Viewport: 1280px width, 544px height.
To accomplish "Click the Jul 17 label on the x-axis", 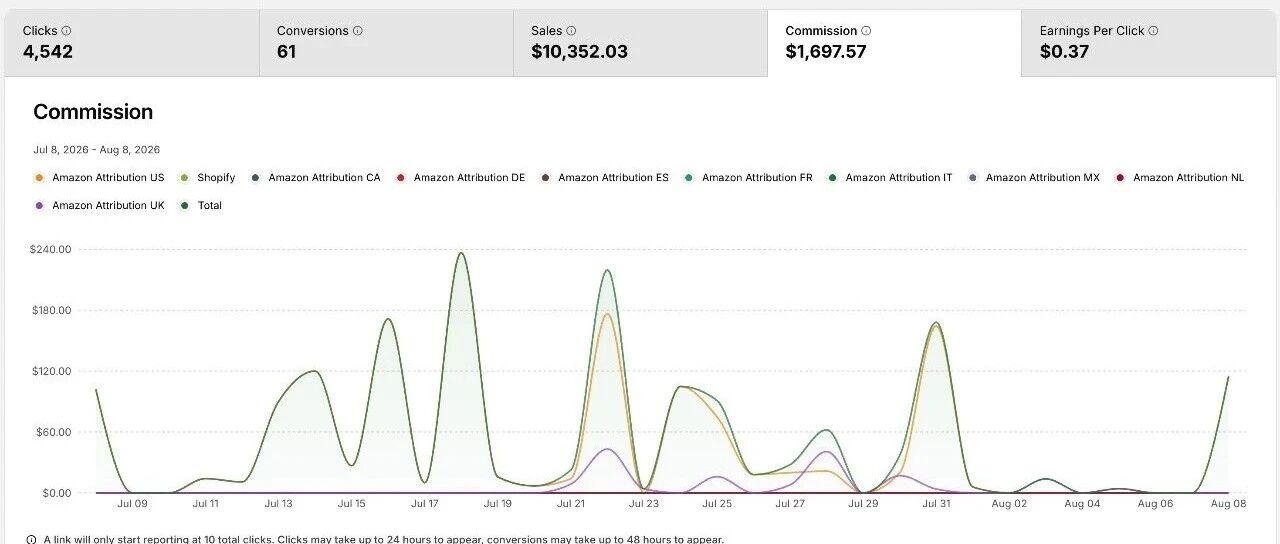I will coord(425,504).
